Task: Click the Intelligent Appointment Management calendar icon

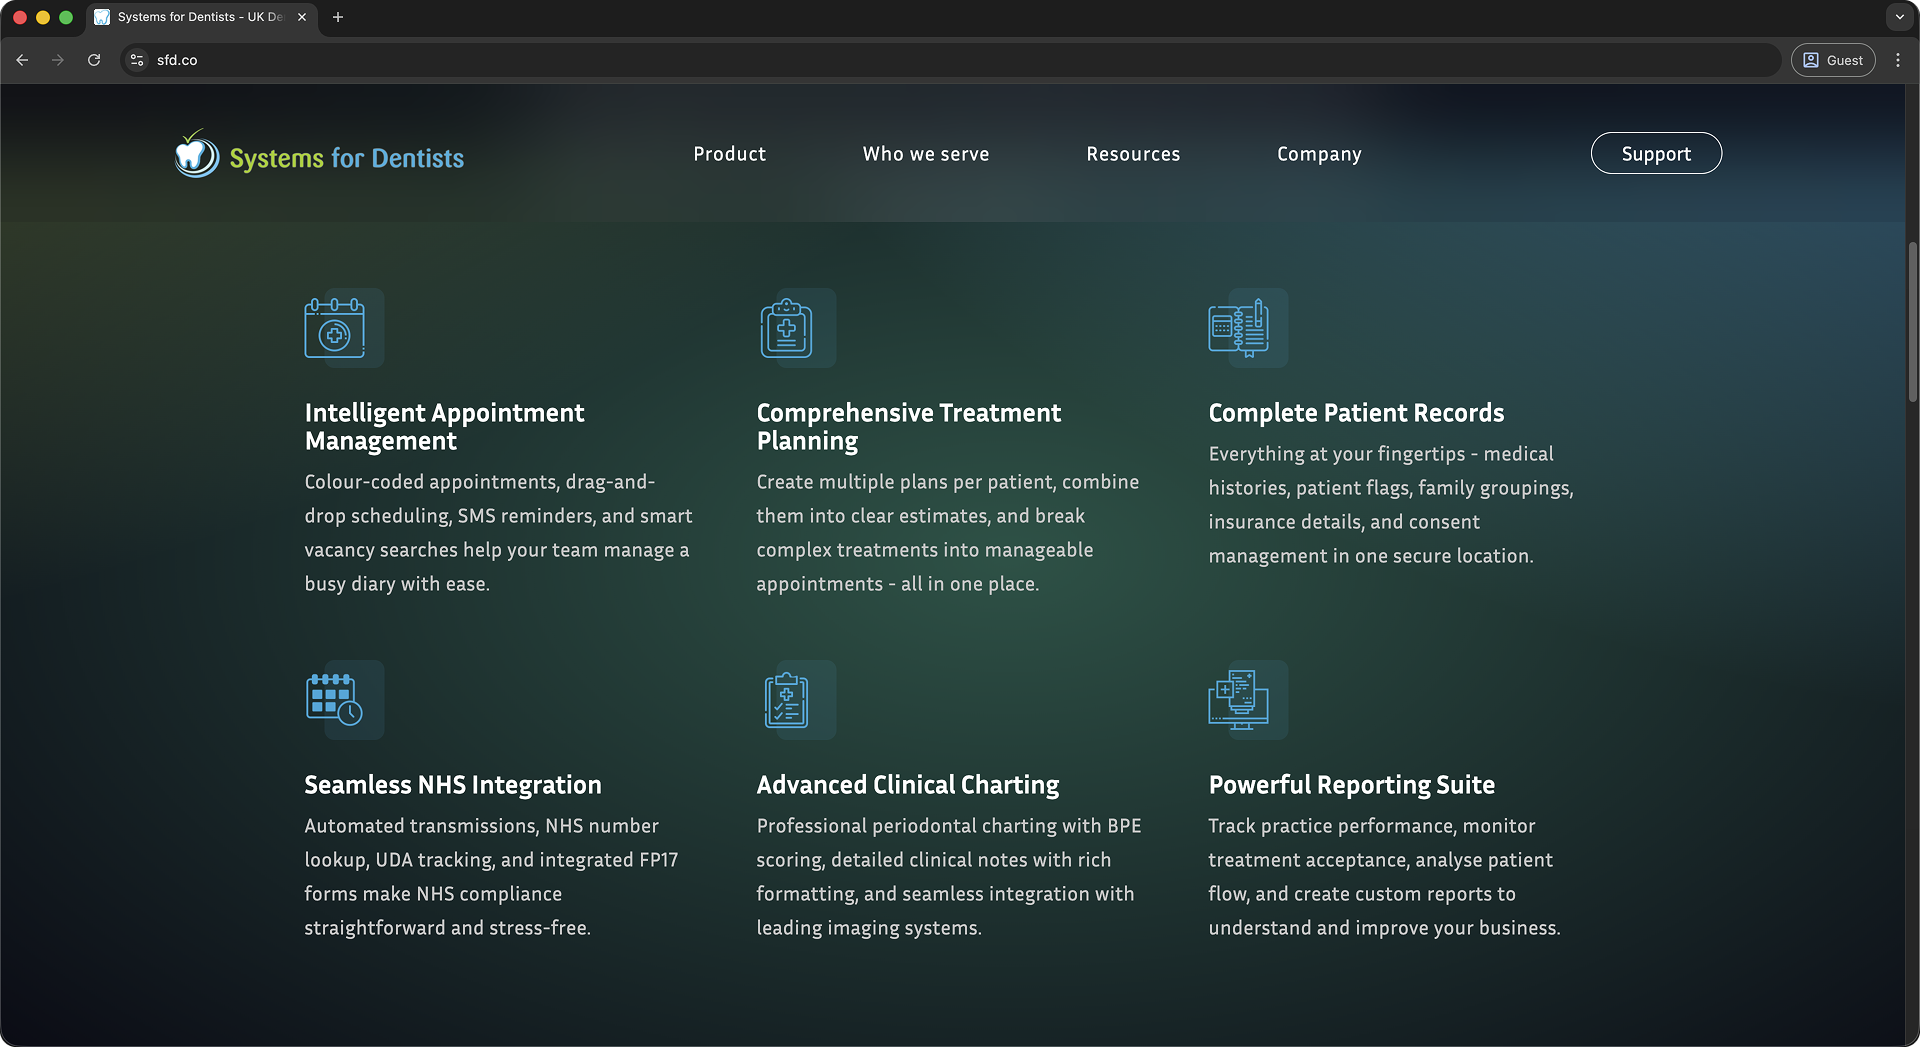Action: pyautogui.click(x=335, y=328)
